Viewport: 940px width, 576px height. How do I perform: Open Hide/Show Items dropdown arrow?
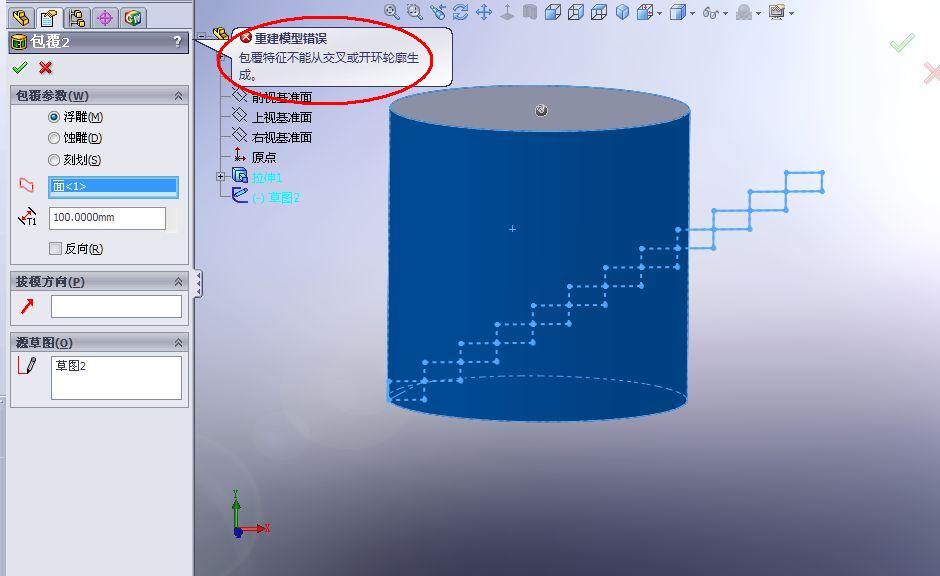click(x=725, y=13)
